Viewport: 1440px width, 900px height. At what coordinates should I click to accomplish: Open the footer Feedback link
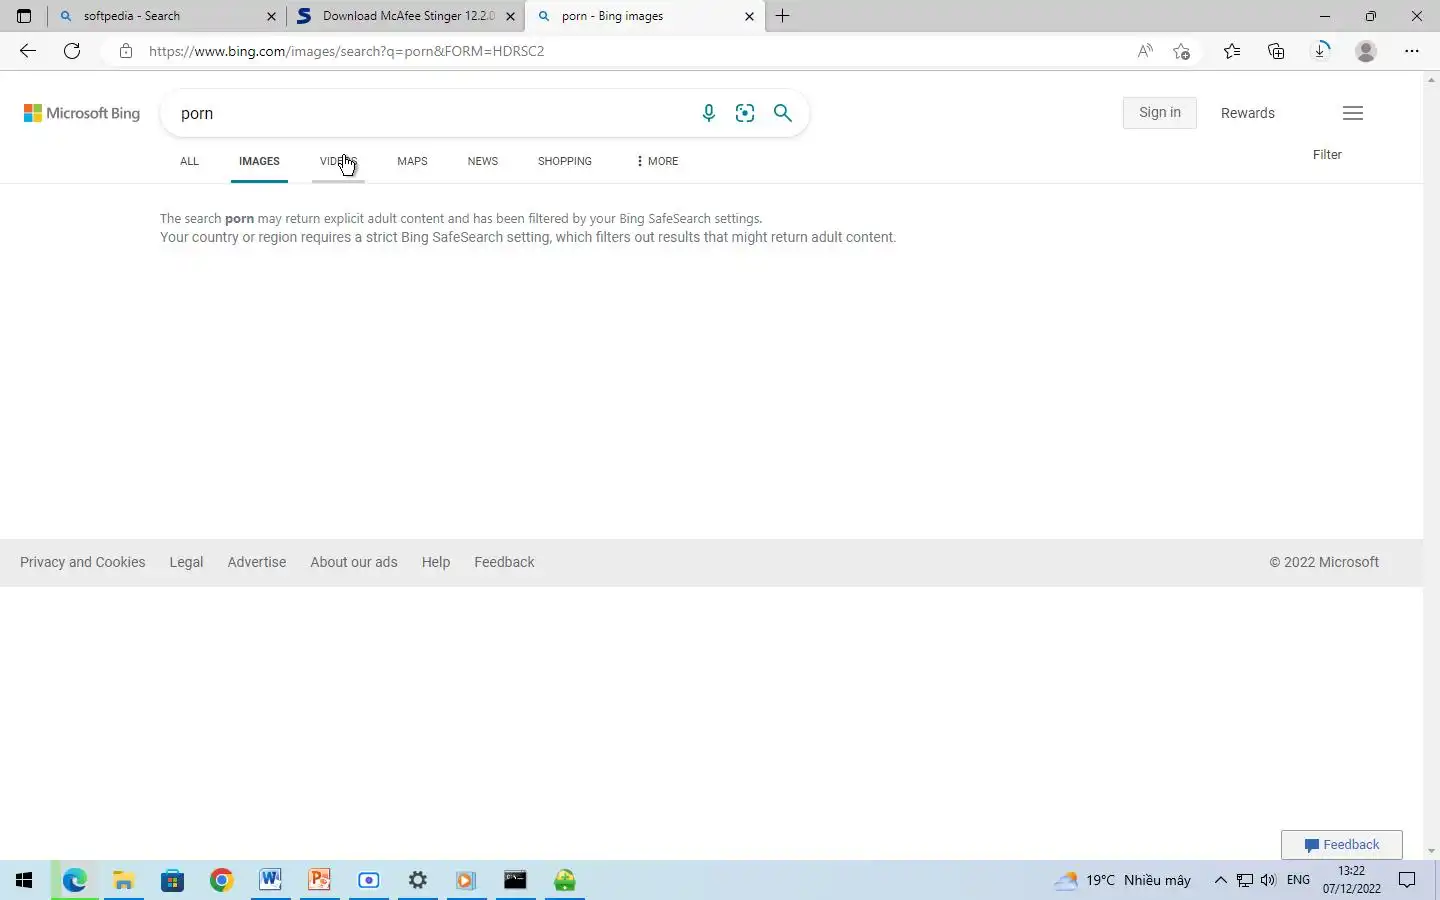coord(504,562)
